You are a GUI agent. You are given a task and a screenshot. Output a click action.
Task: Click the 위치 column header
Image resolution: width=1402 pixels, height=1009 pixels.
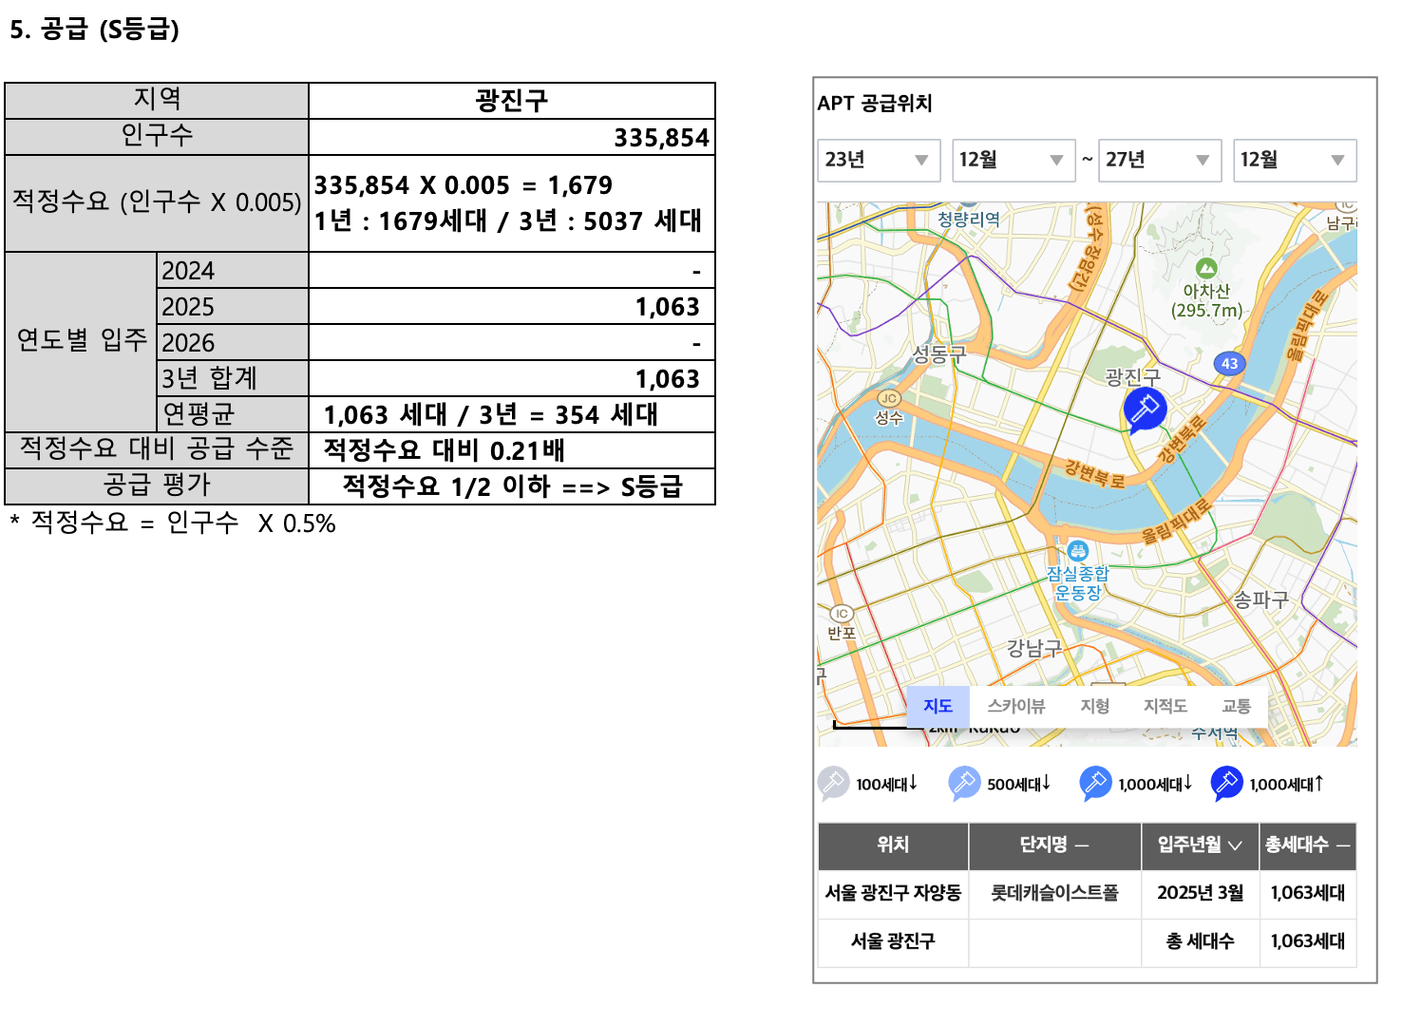coord(893,846)
